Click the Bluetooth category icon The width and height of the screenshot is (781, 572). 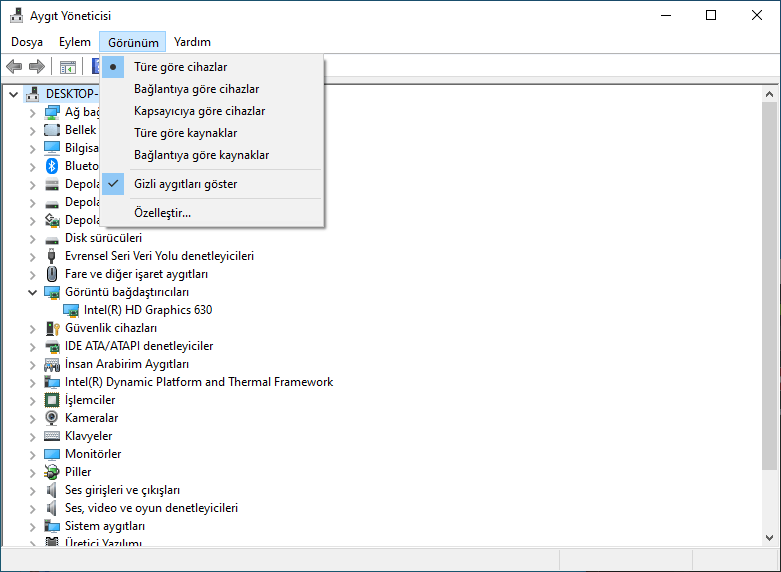pos(52,166)
